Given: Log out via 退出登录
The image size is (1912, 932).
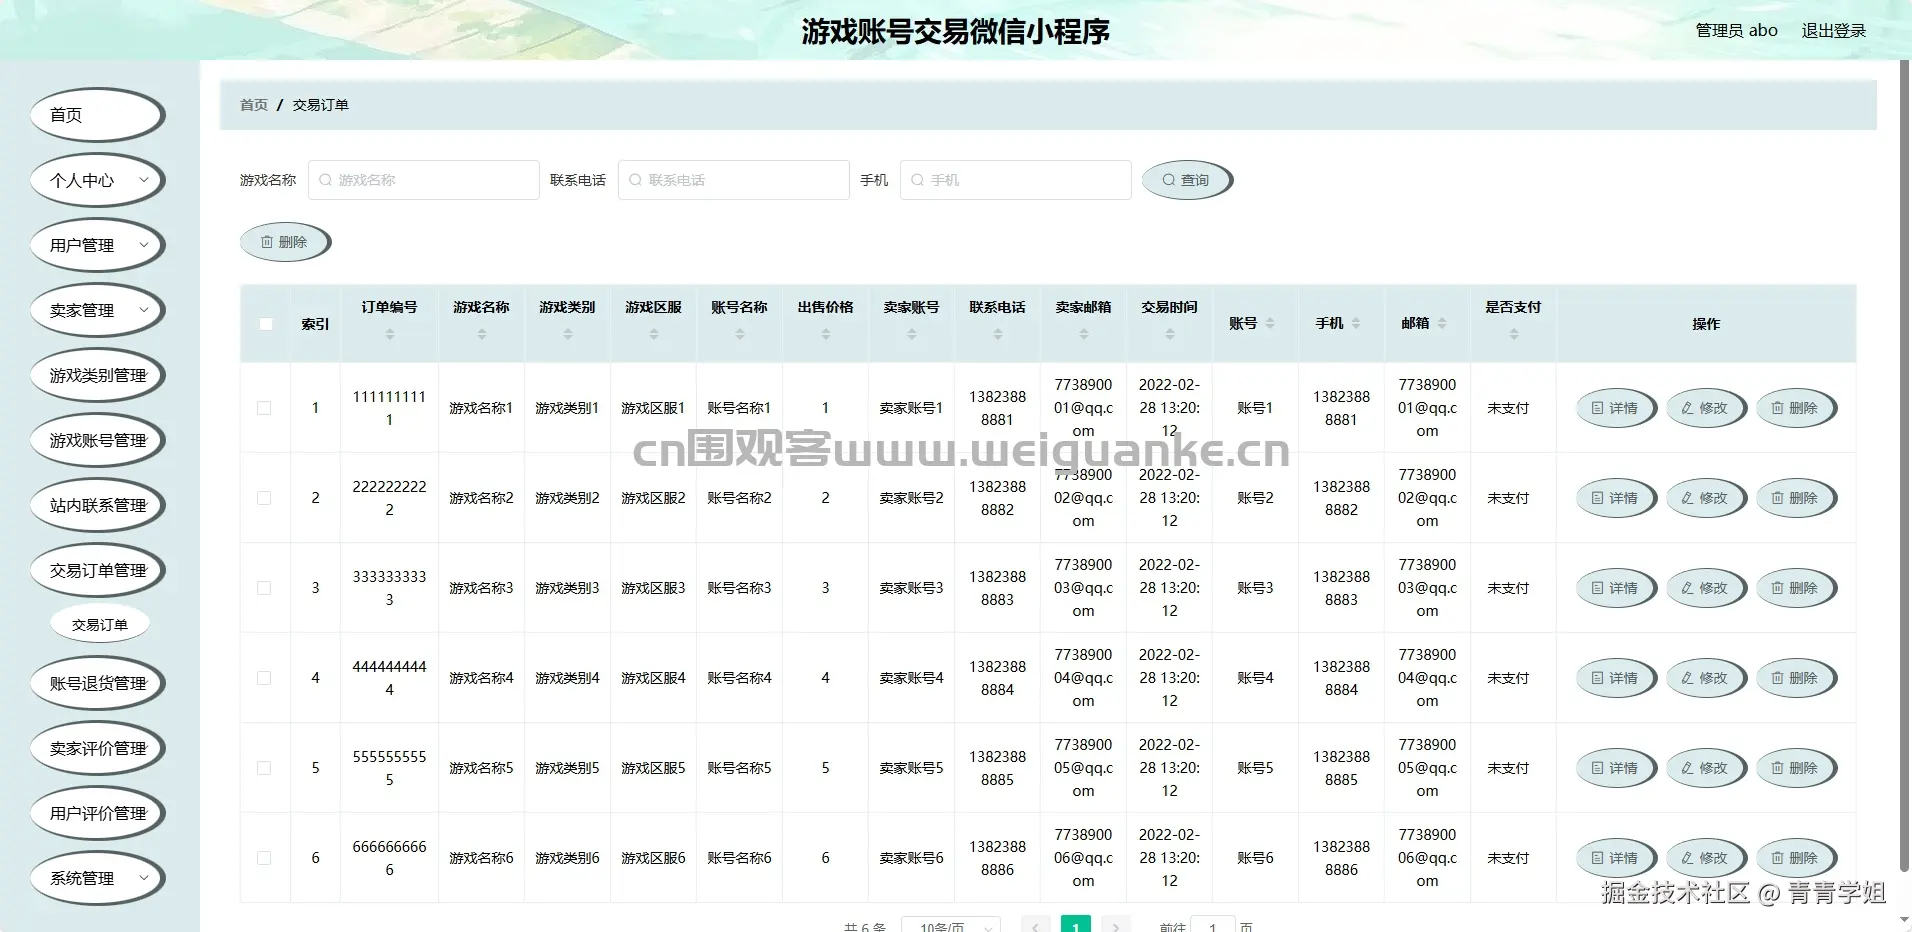Looking at the screenshot, I should click(x=1834, y=30).
